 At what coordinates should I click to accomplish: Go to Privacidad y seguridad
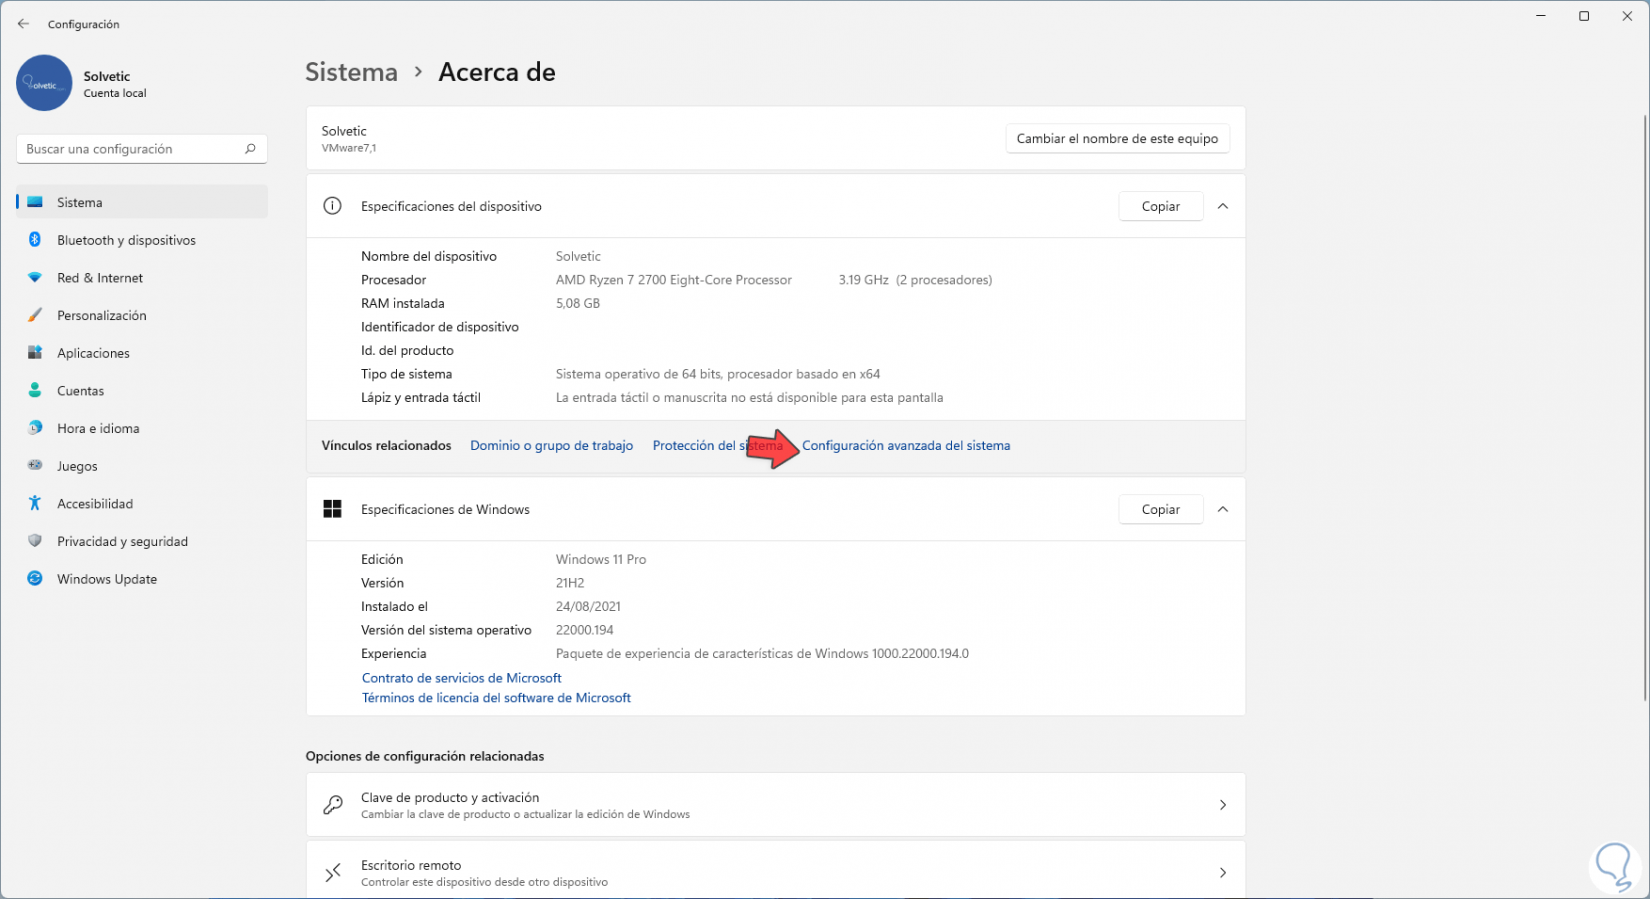[142, 541]
